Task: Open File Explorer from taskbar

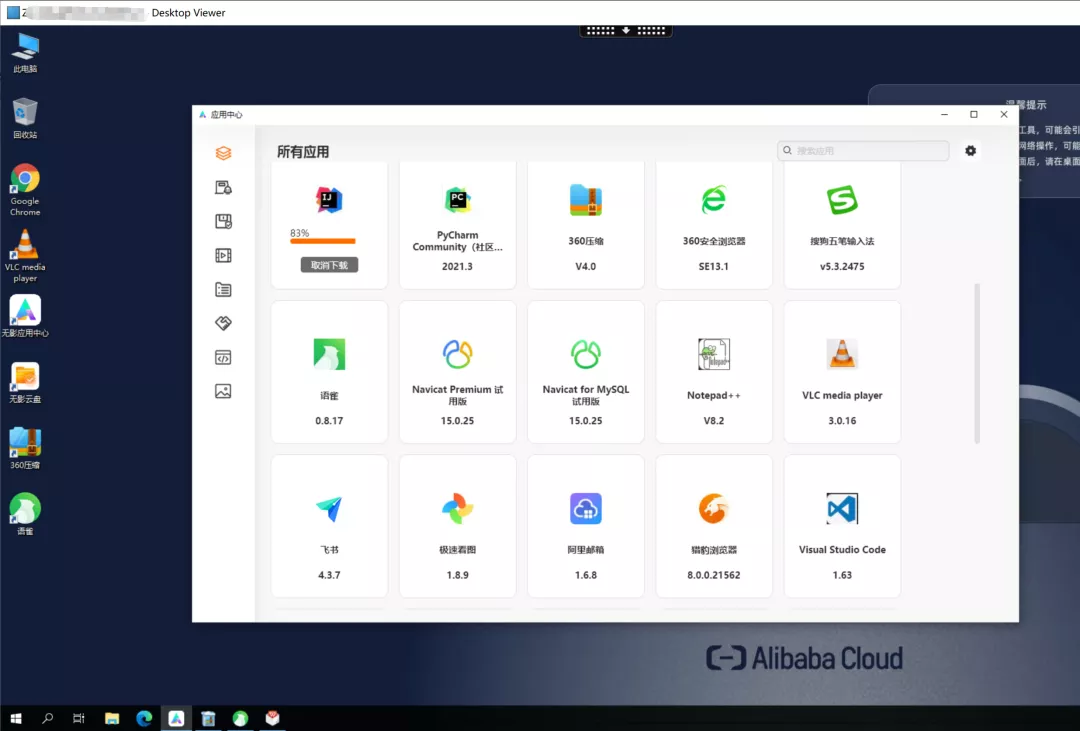Action: 112,719
